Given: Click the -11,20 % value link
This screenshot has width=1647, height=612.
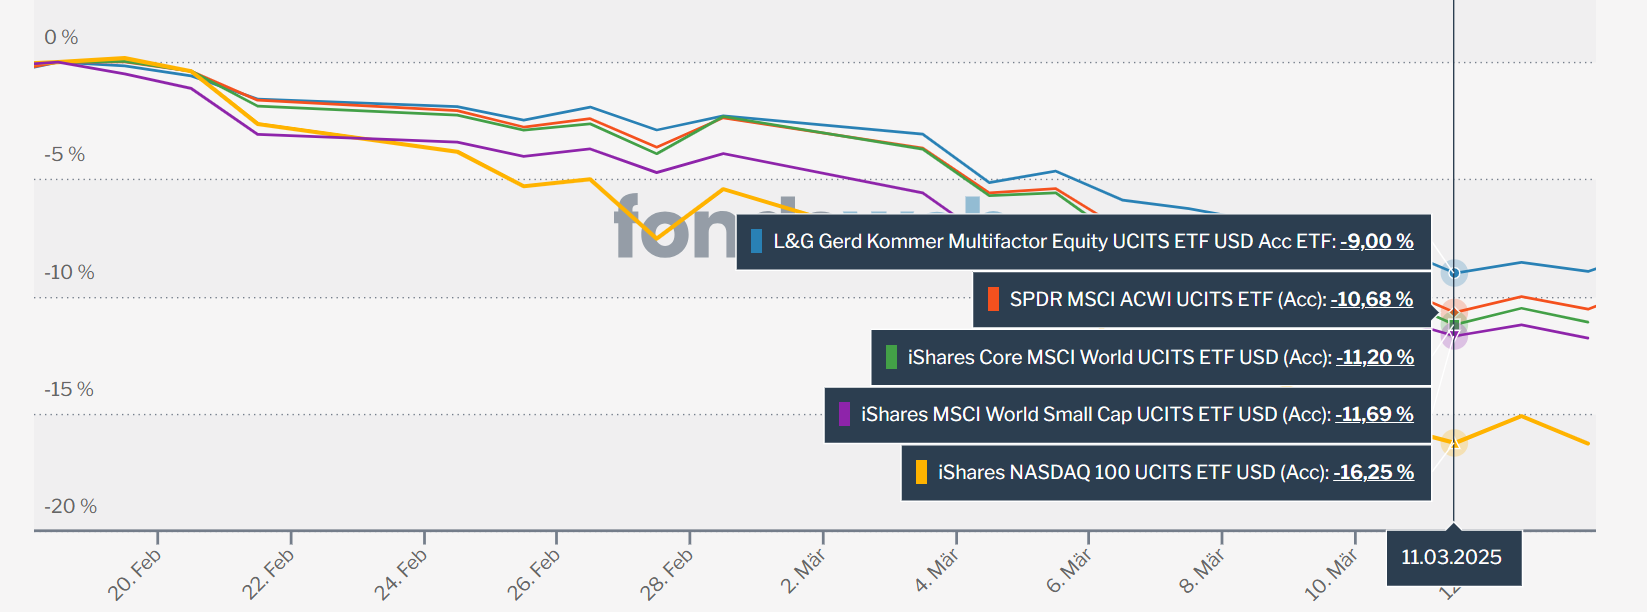Looking at the screenshot, I should pyautogui.click(x=1375, y=357).
